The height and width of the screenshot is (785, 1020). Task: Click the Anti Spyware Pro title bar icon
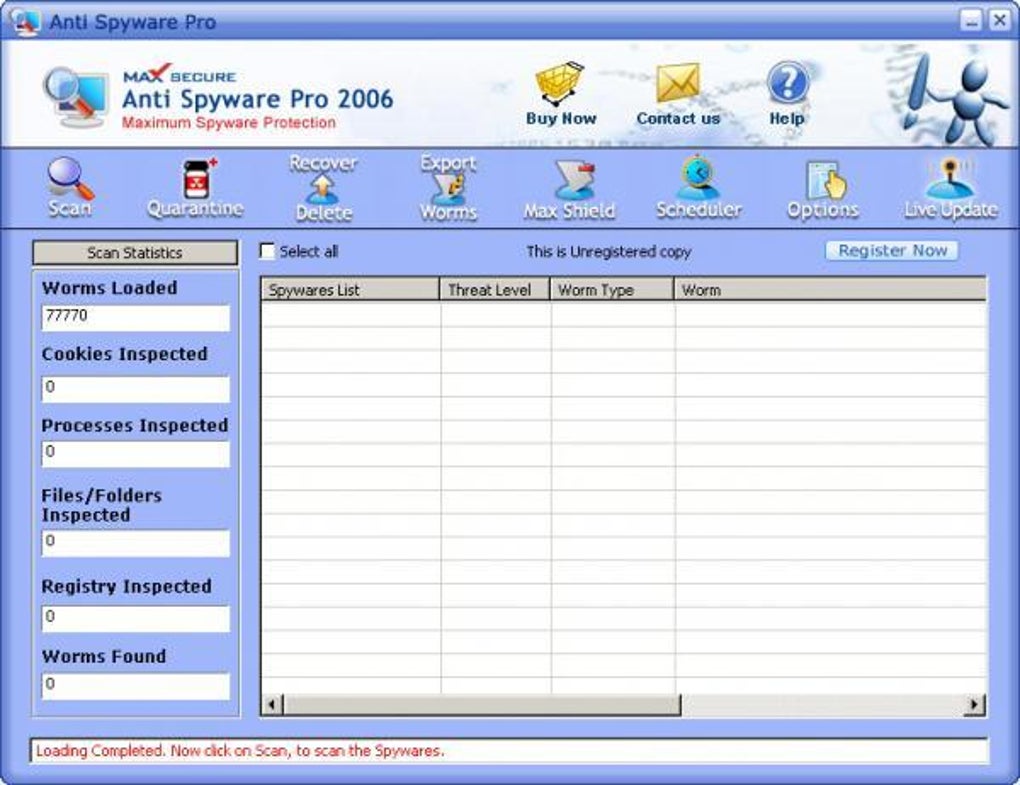tap(25, 21)
